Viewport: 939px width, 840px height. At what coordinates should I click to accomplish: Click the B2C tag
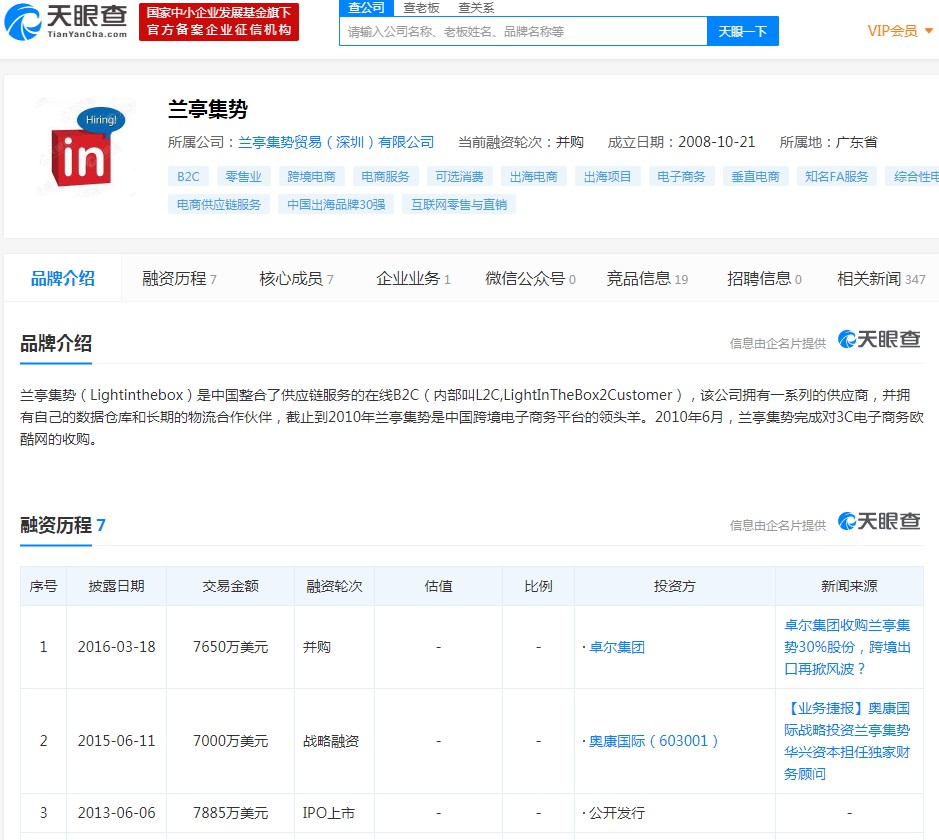188,177
